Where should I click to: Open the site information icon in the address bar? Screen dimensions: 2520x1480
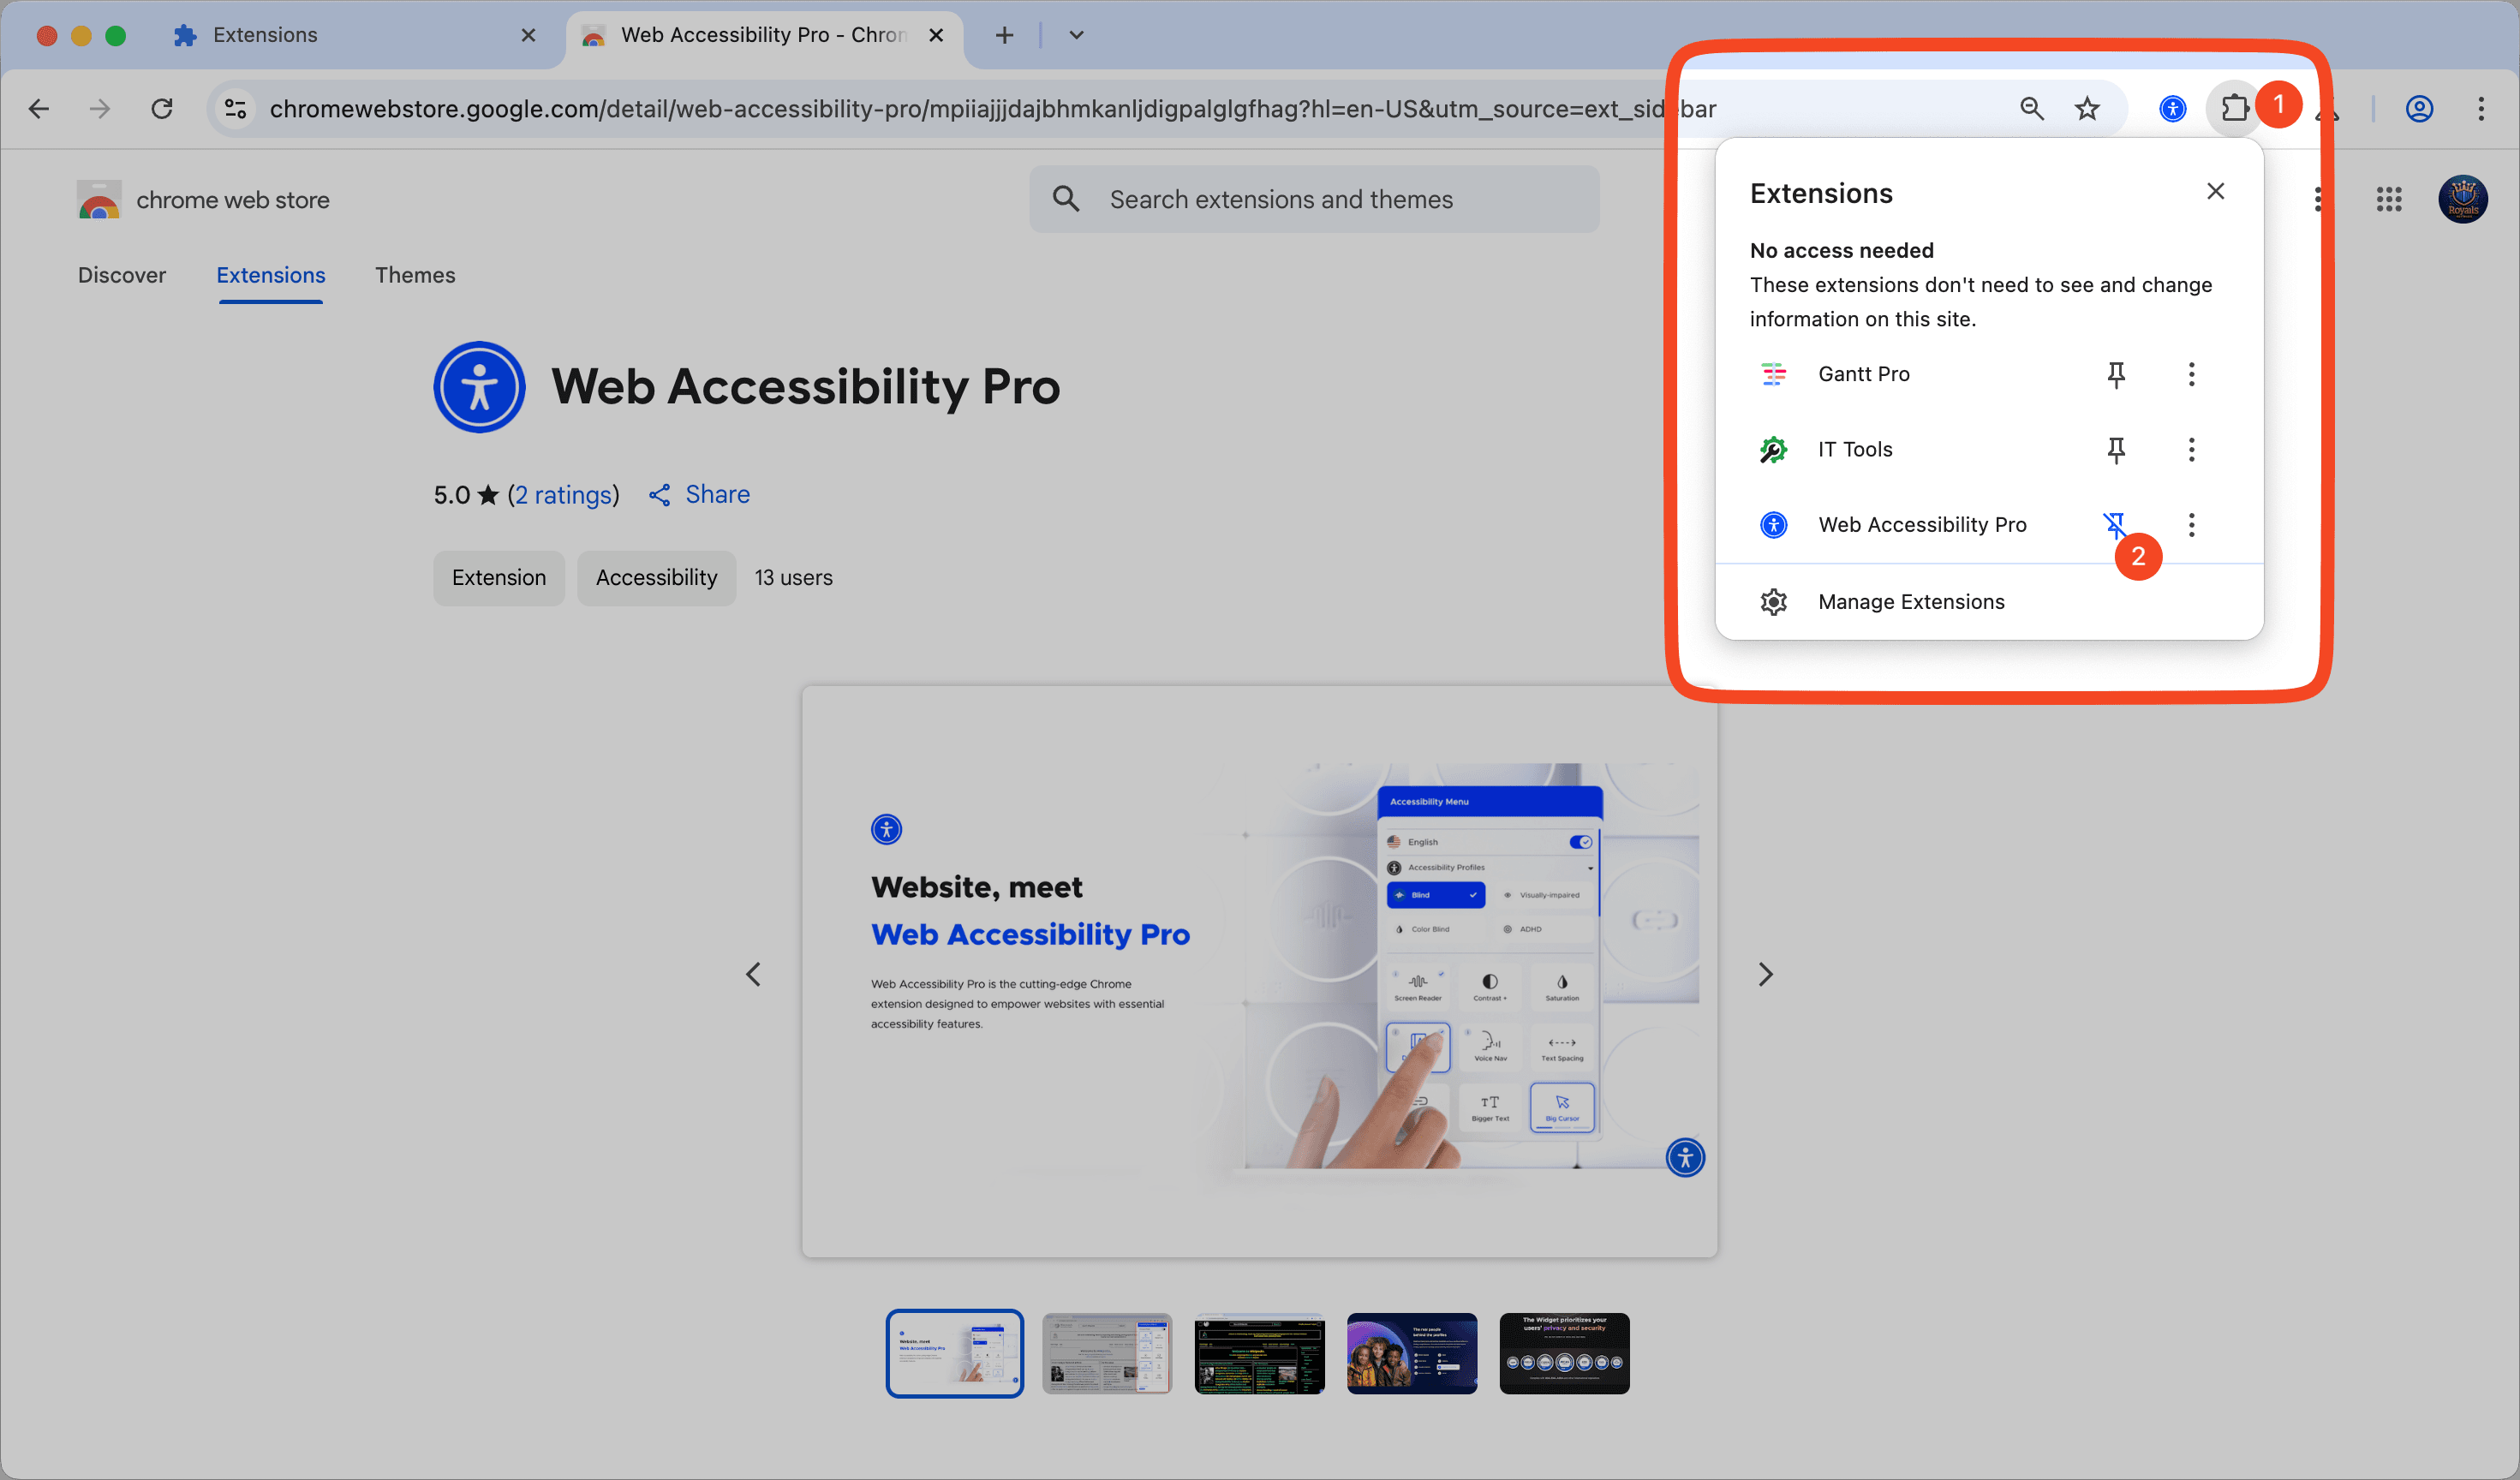click(x=236, y=108)
